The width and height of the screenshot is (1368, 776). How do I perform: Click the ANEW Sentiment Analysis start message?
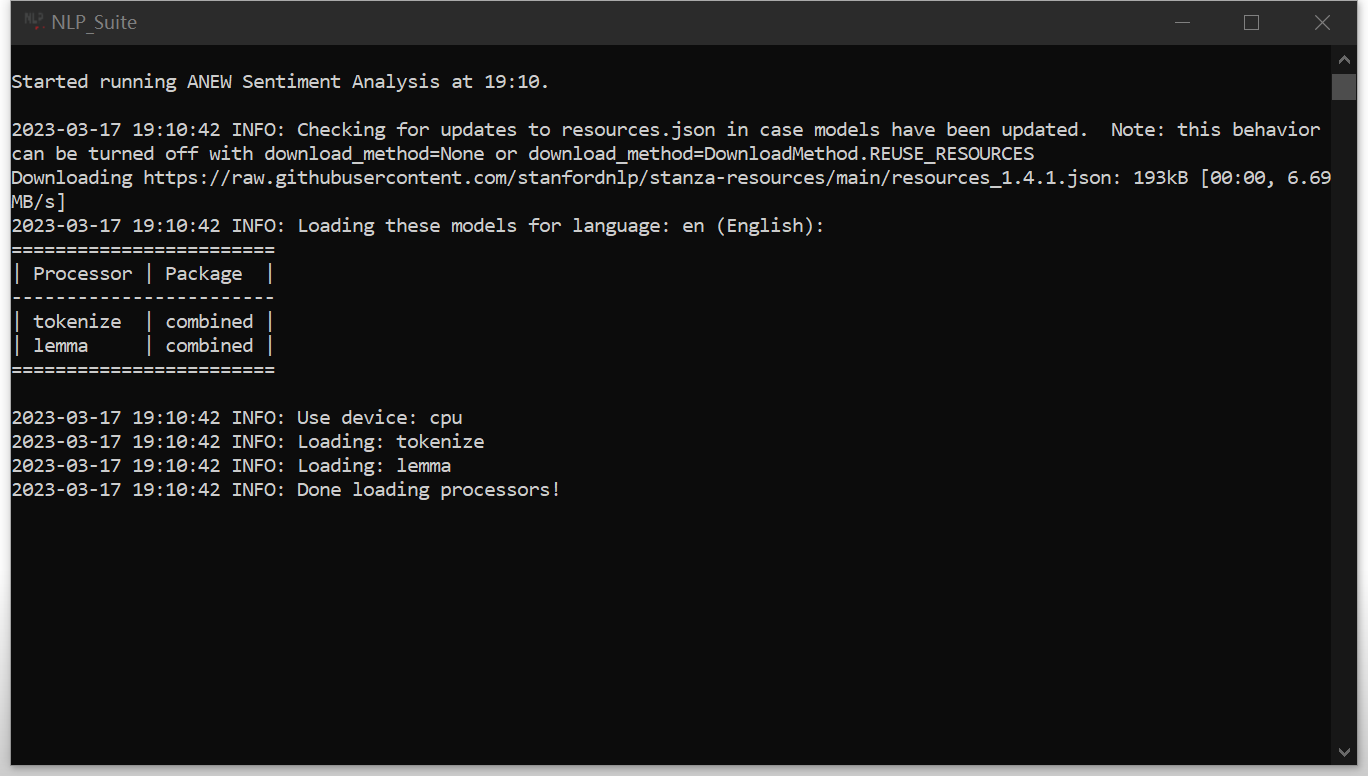click(280, 81)
